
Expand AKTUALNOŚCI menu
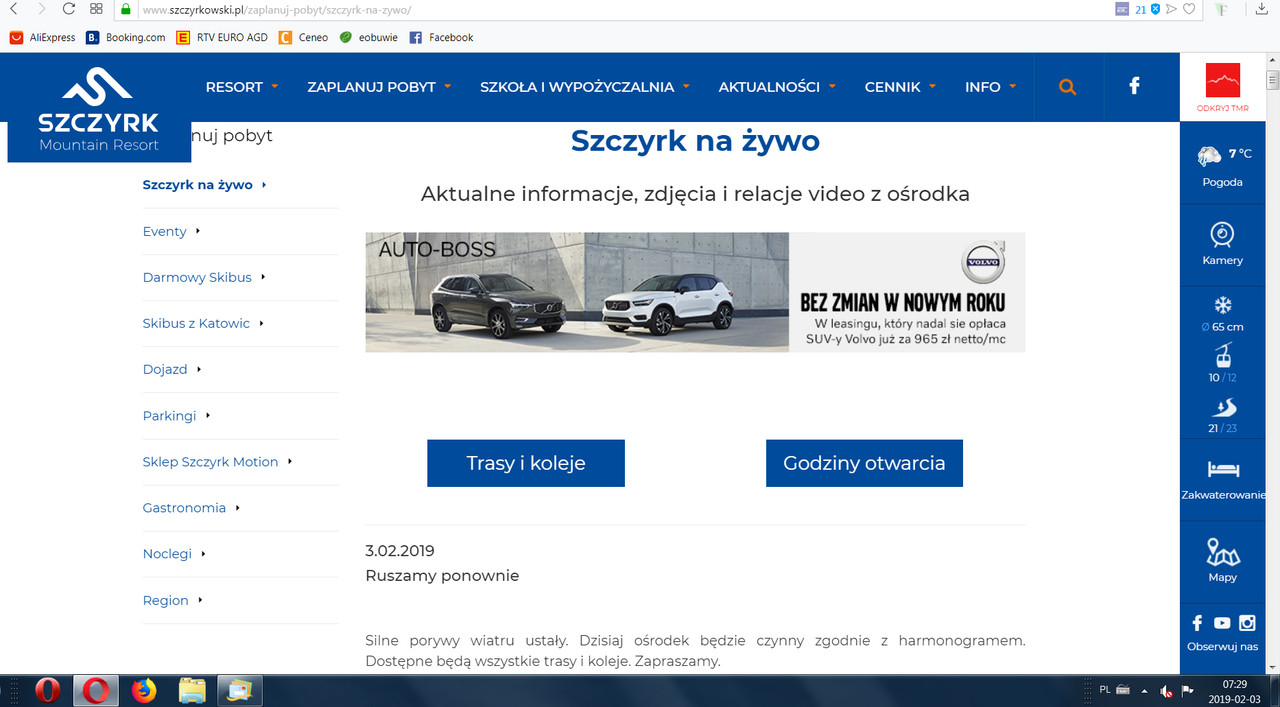click(x=777, y=87)
